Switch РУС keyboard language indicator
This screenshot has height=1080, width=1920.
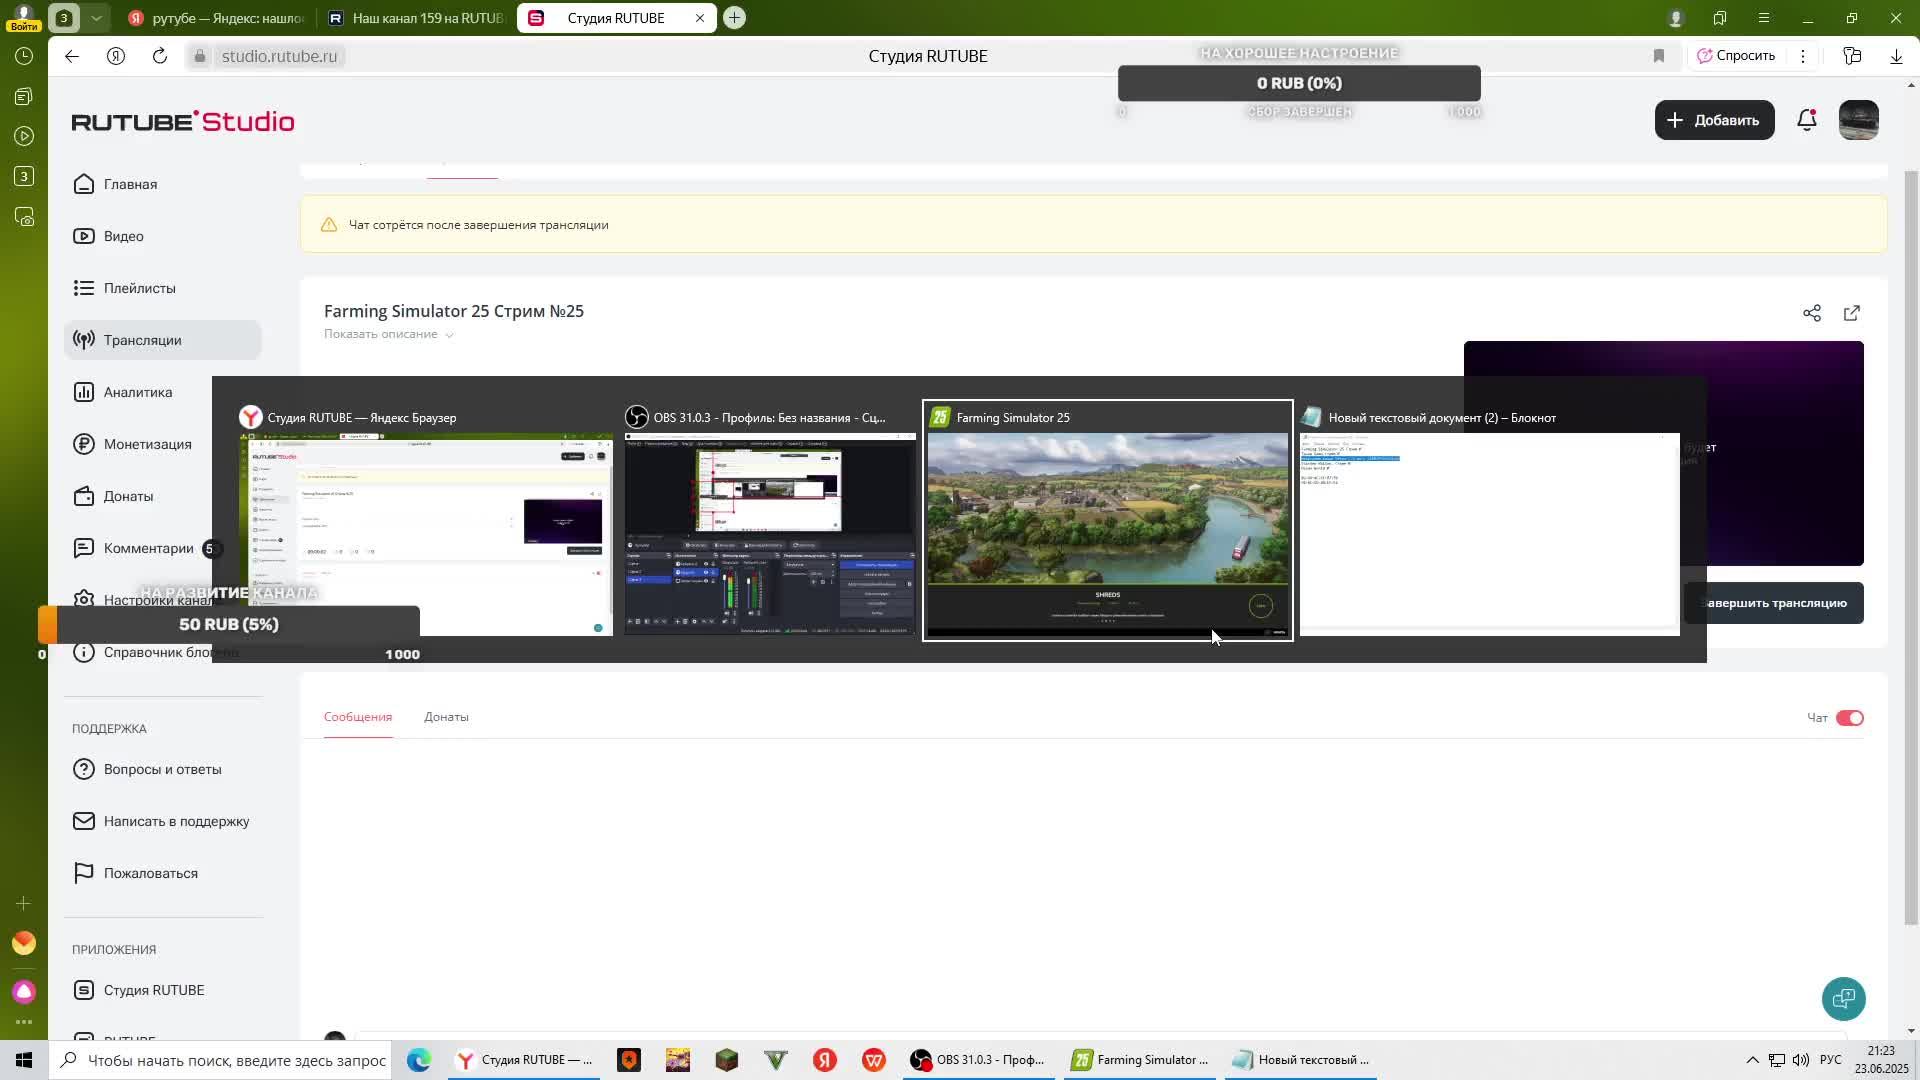point(1830,1060)
